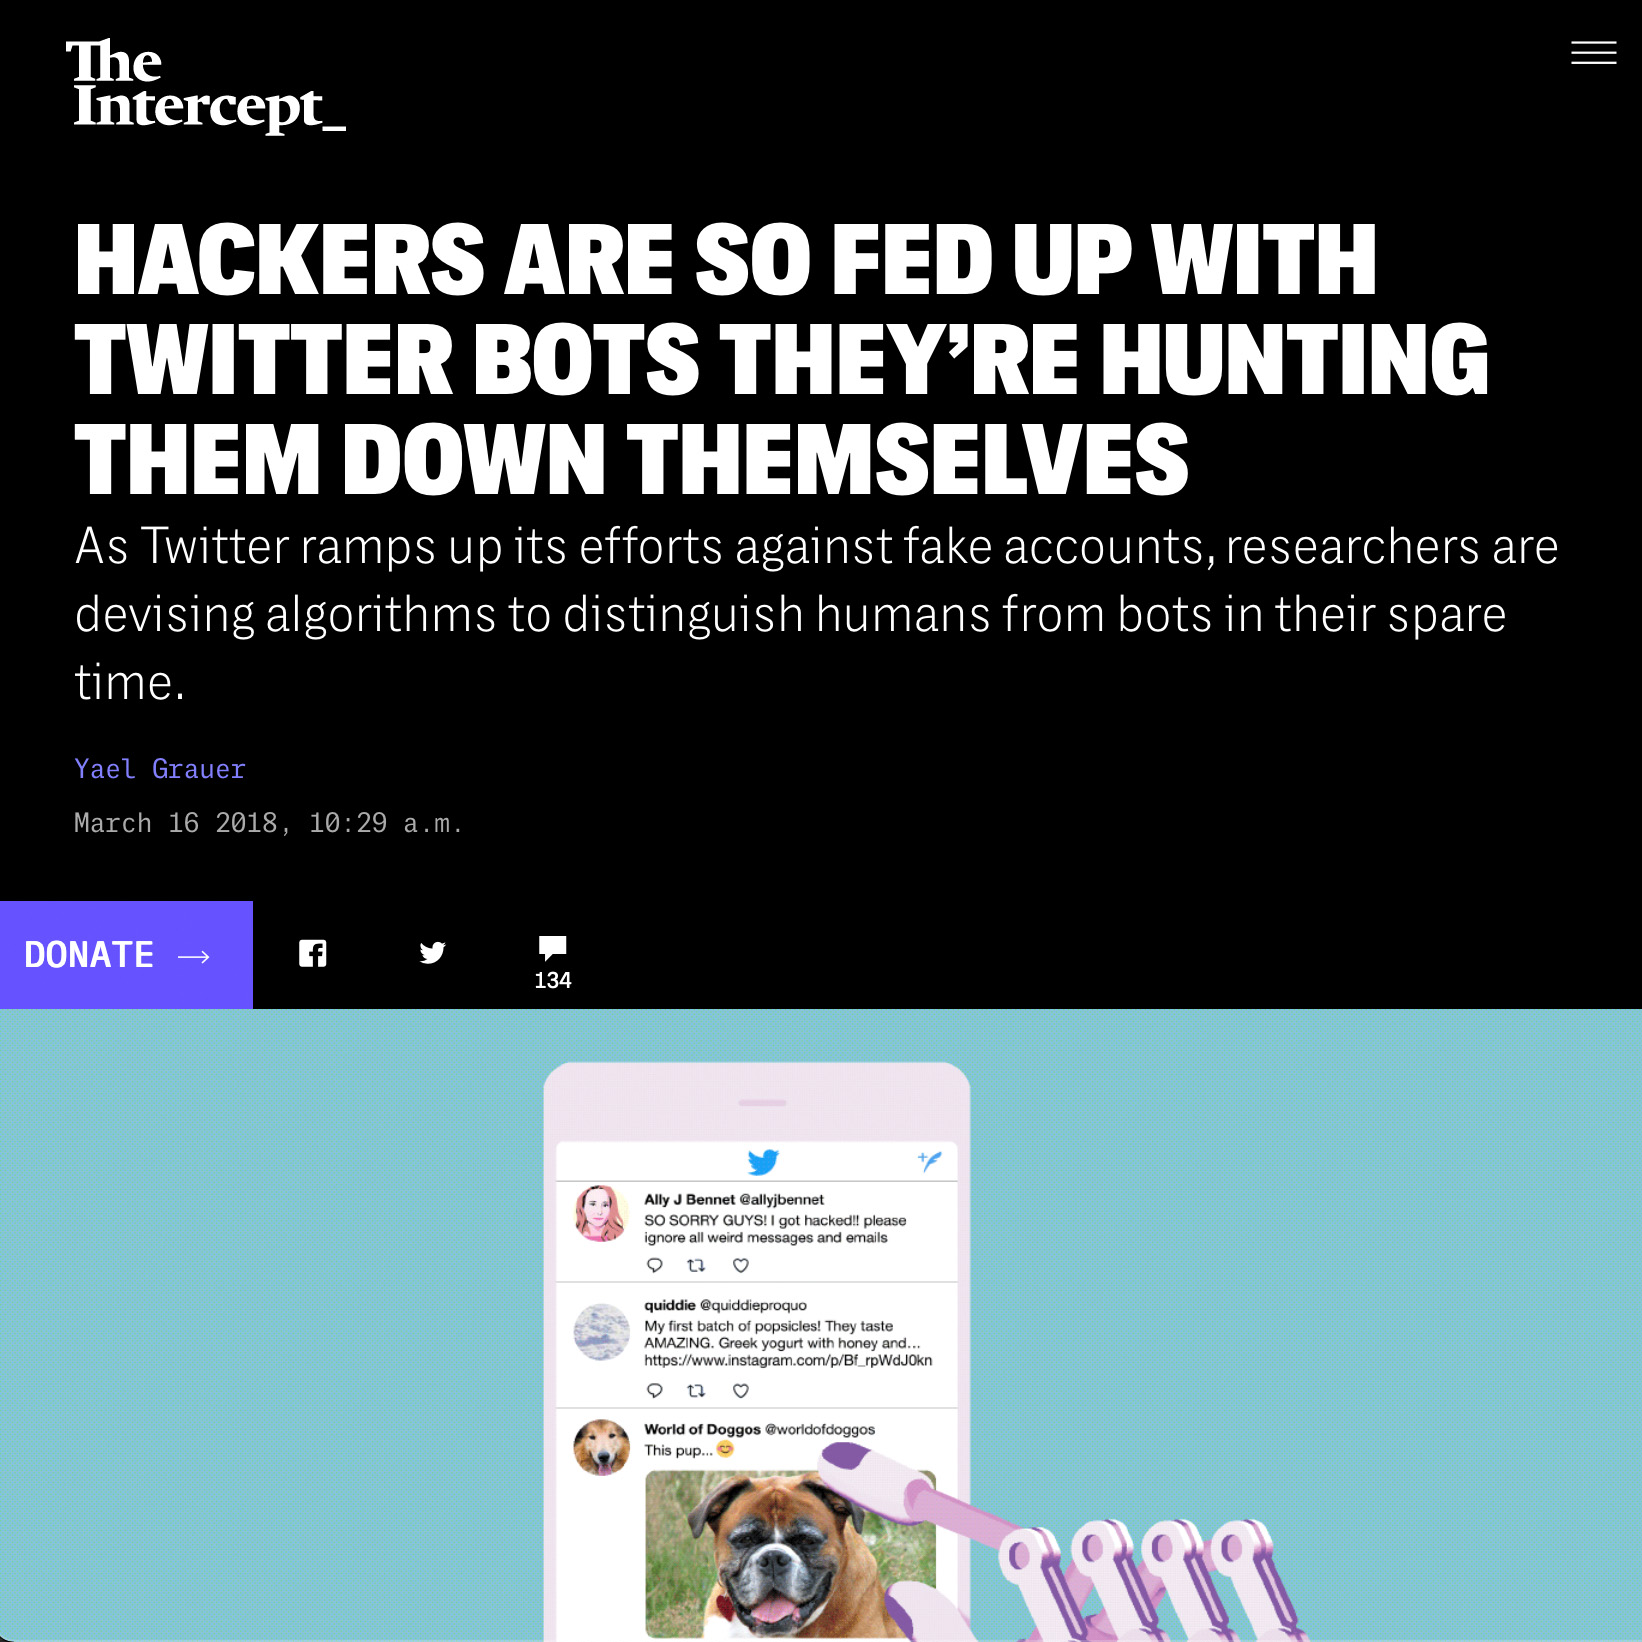The height and width of the screenshot is (1642, 1642).
Task: Like the quiddie popsicles tweet
Action: [x=741, y=1390]
